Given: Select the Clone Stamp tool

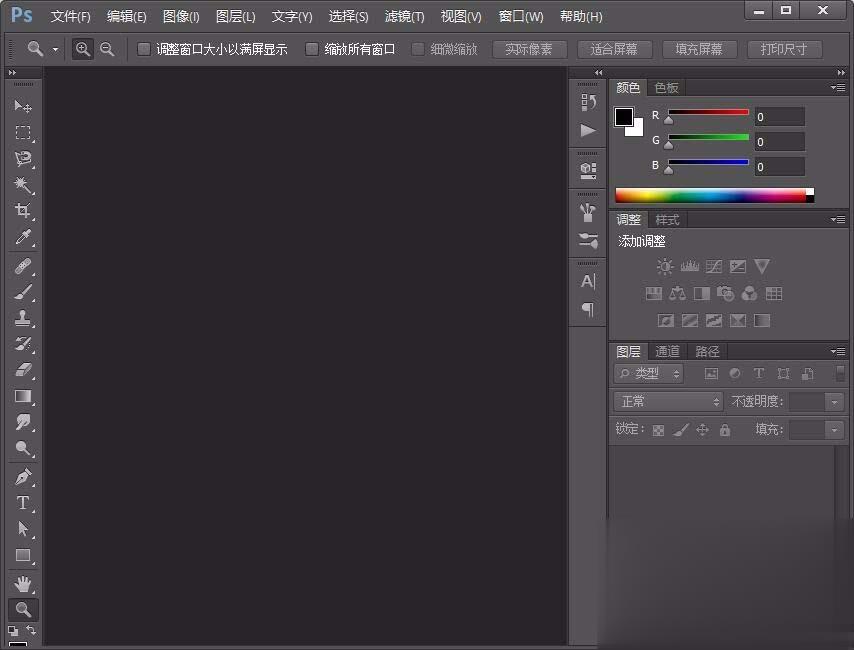Looking at the screenshot, I should (23, 319).
